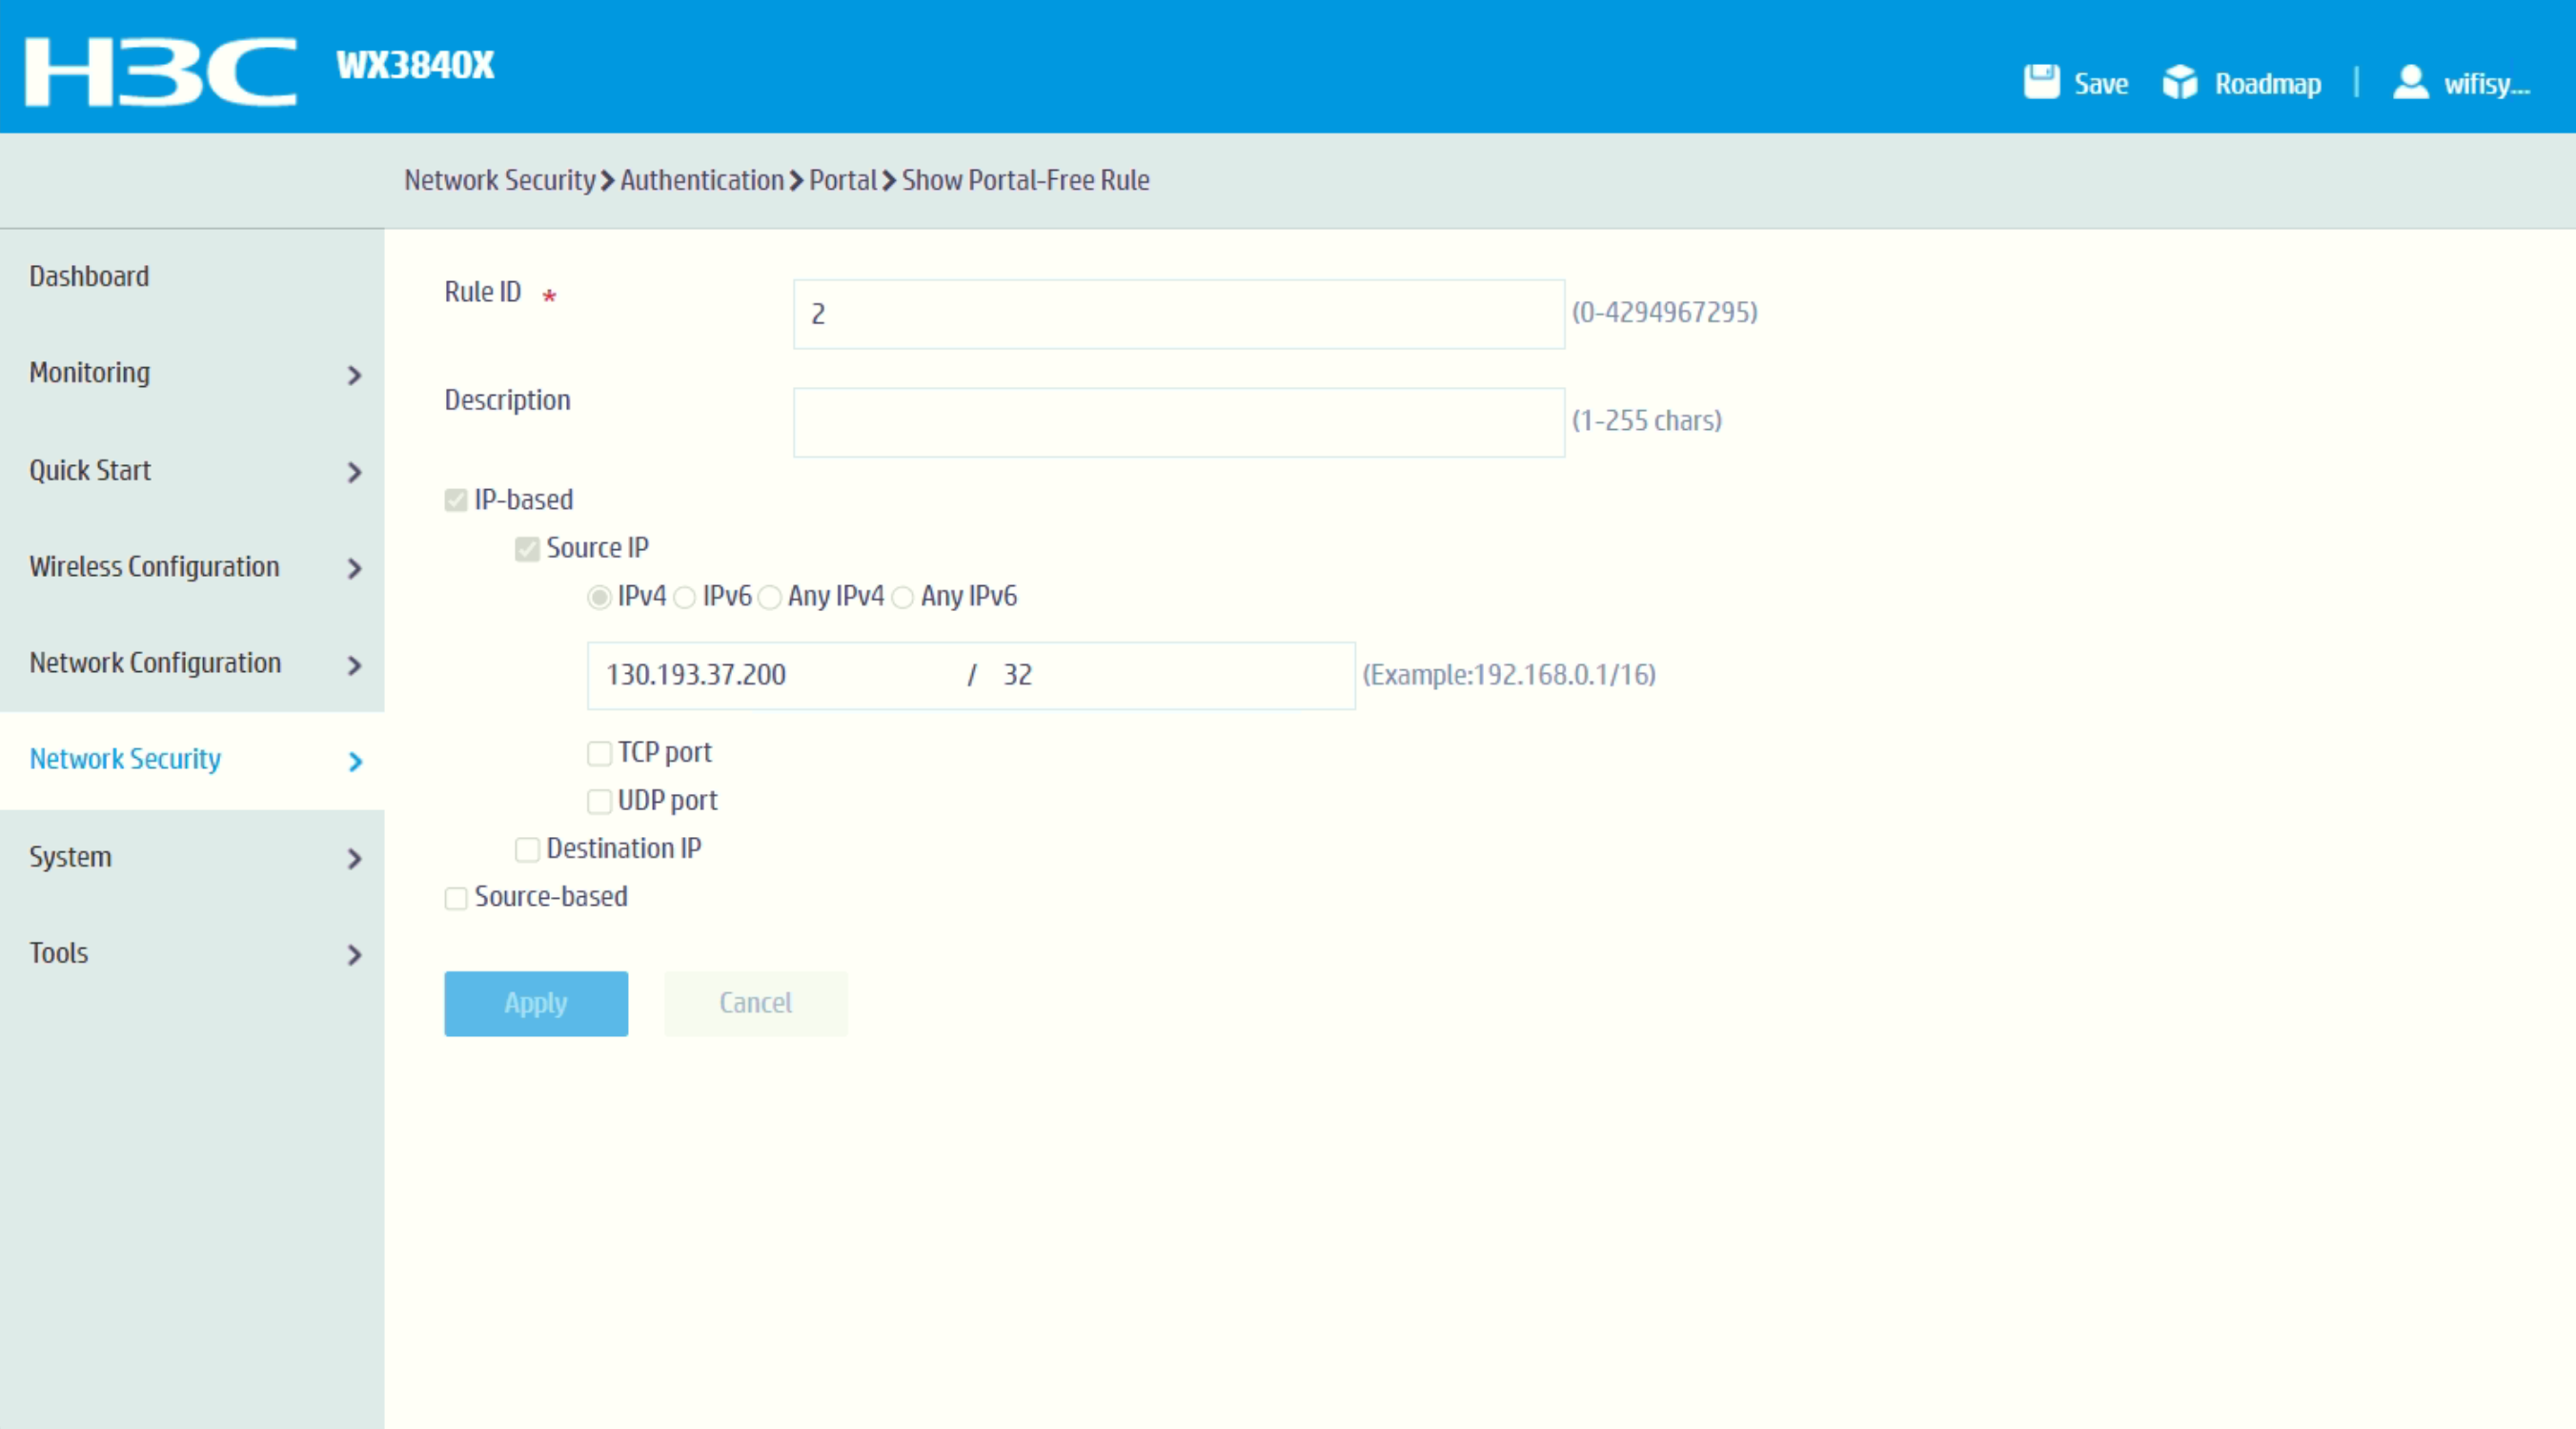Click the Save floppy disk icon
This screenshot has height=1429, width=2576.
(2041, 82)
